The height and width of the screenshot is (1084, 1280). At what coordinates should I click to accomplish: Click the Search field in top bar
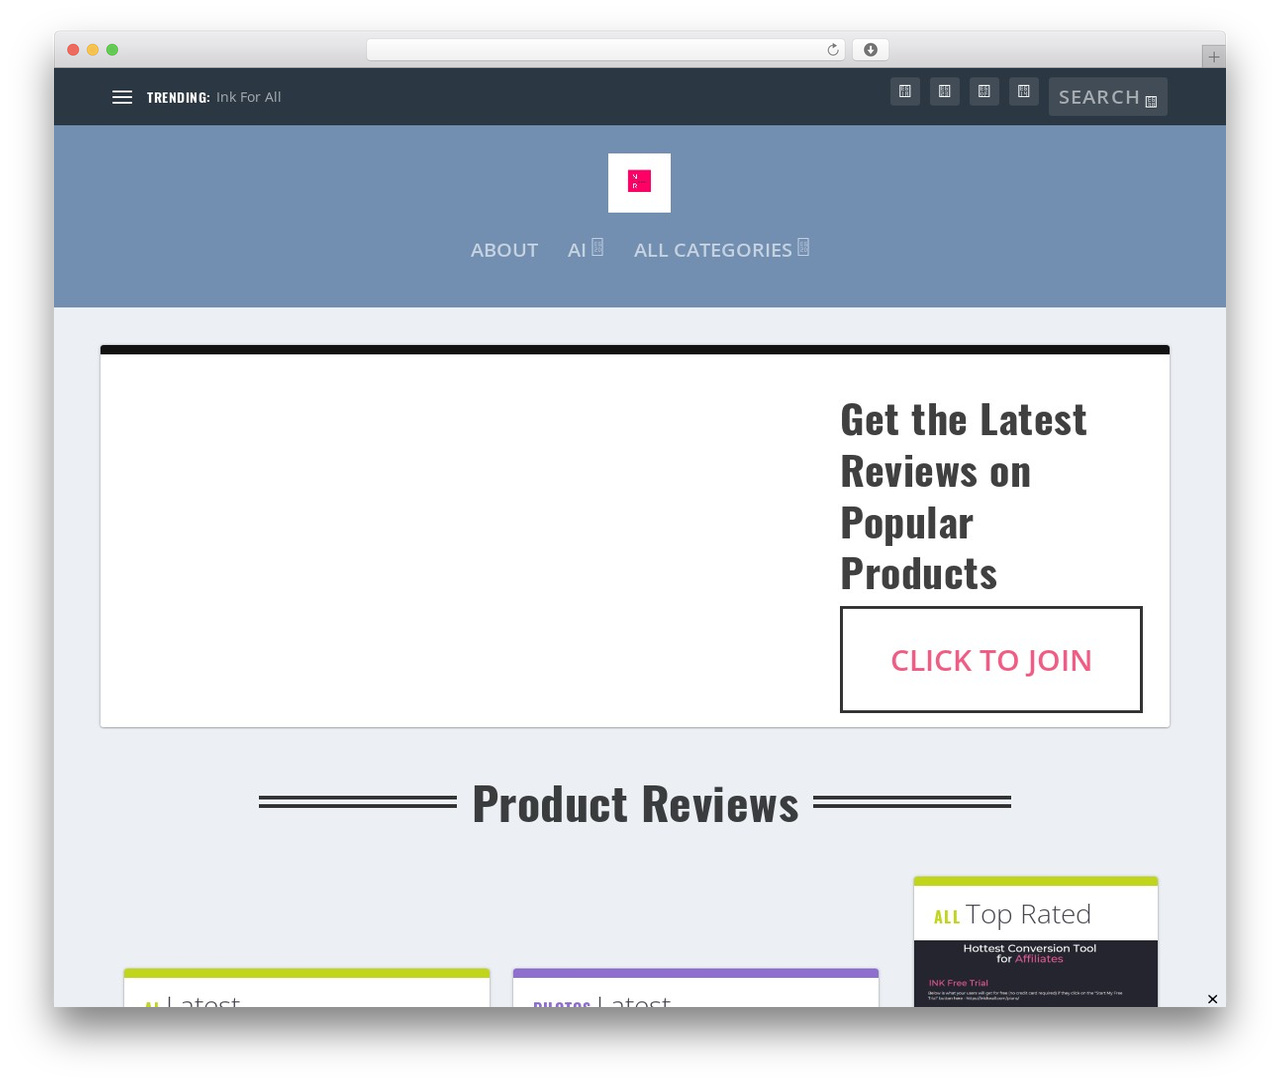pyautogui.click(x=1108, y=97)
